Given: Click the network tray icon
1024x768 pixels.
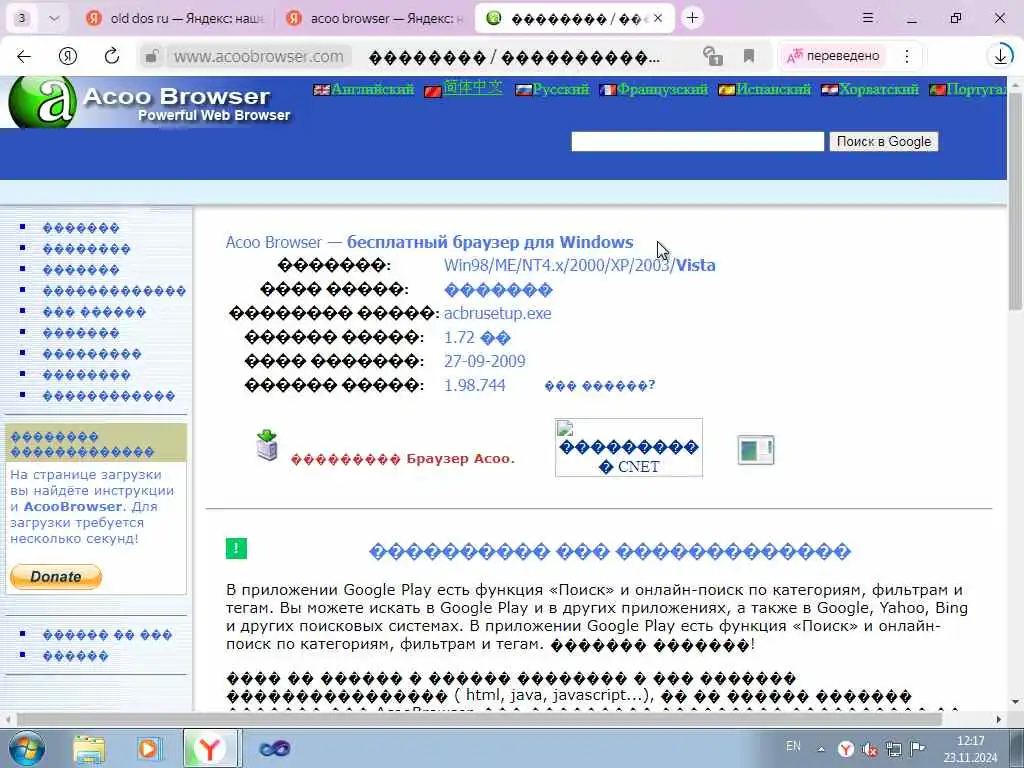Looking at the screenshot, I should click(893, 749).
